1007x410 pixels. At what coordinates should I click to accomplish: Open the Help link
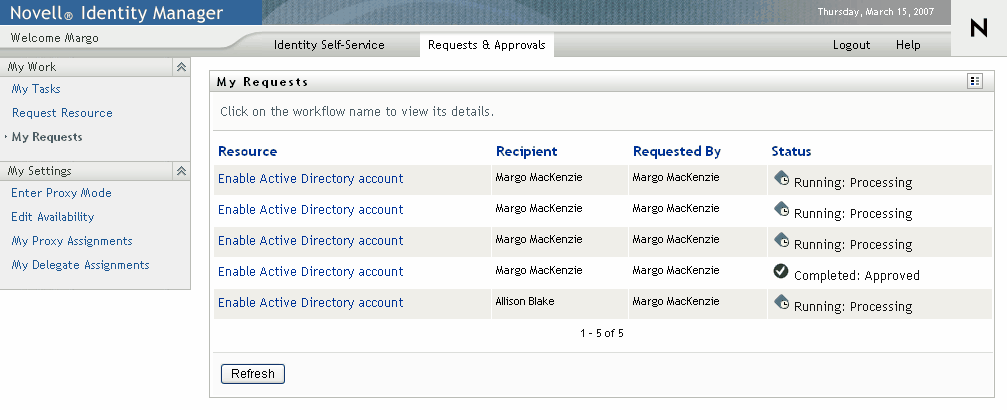[x=908, y=45]
